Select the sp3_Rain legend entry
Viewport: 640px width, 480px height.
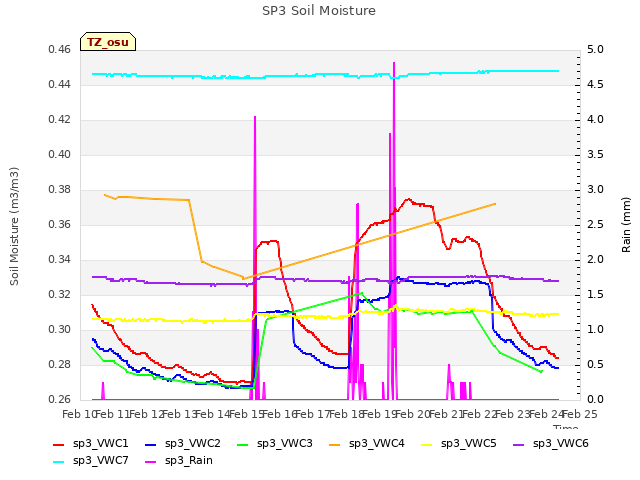point(179,461)
